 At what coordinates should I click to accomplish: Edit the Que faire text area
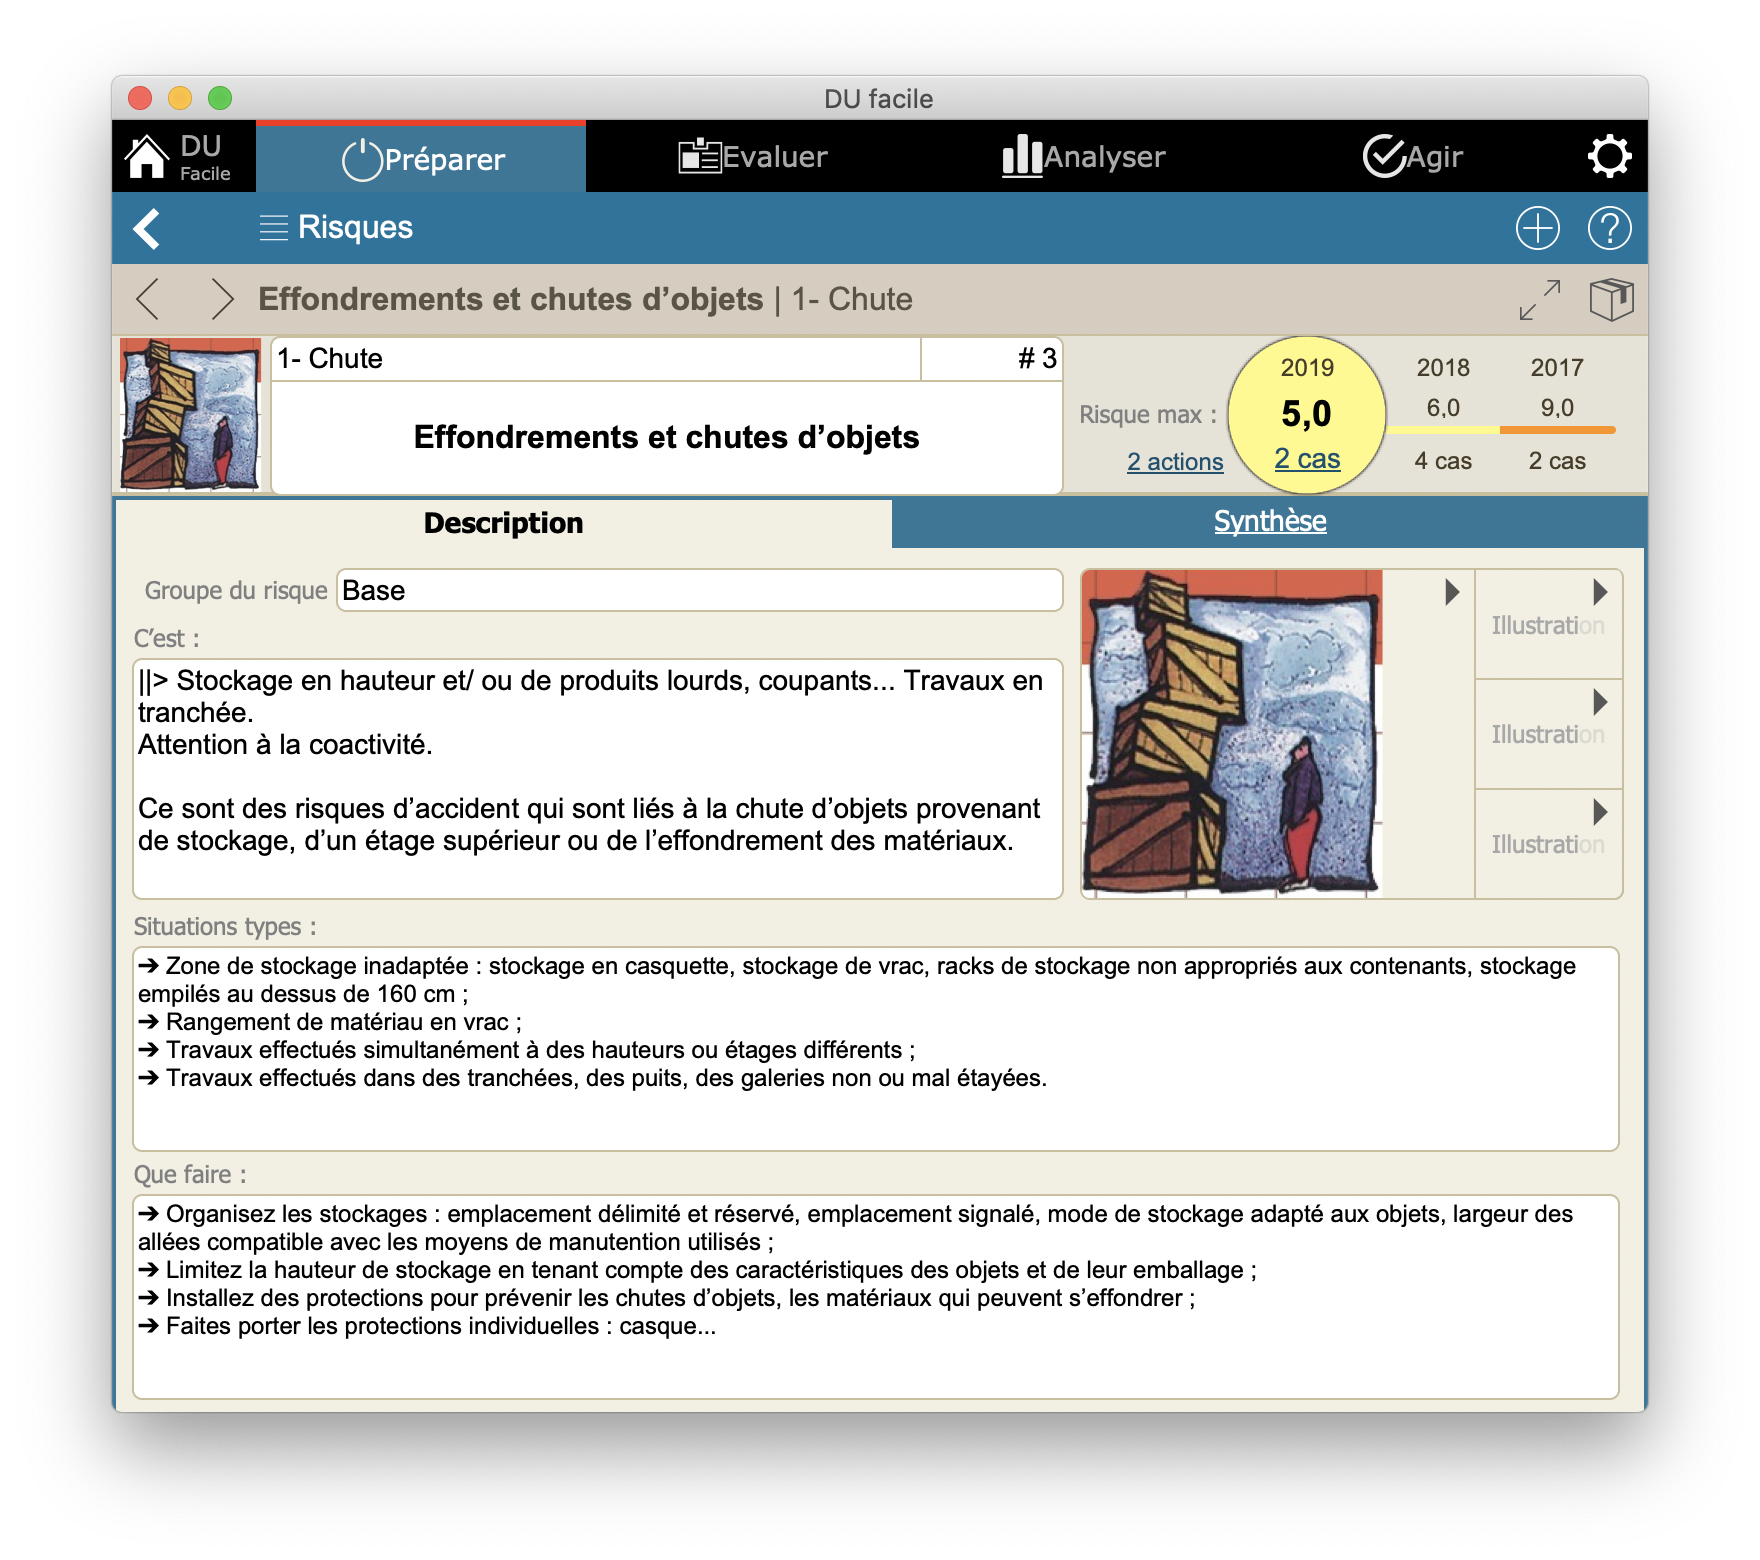[875, 1296]
